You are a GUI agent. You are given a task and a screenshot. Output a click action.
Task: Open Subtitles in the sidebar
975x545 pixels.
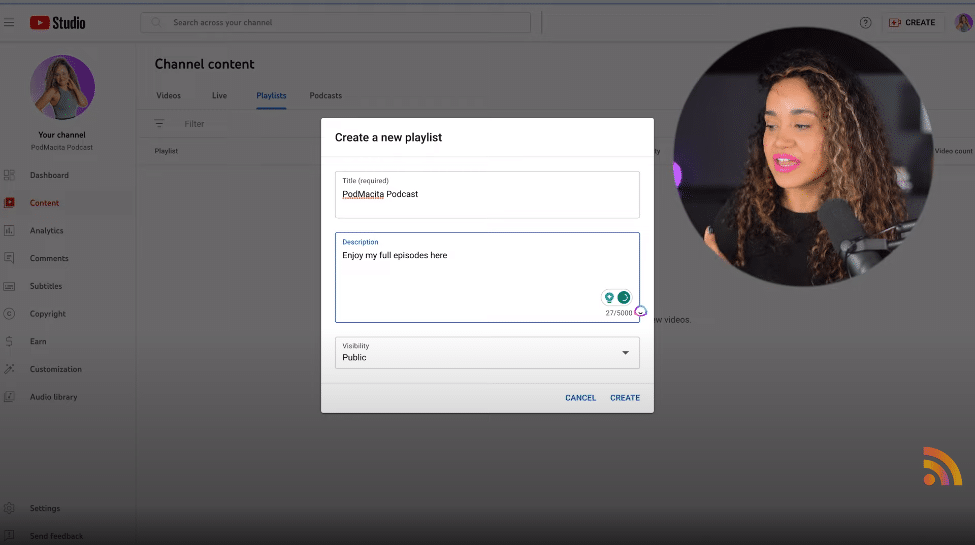click(x=46, y=286)
